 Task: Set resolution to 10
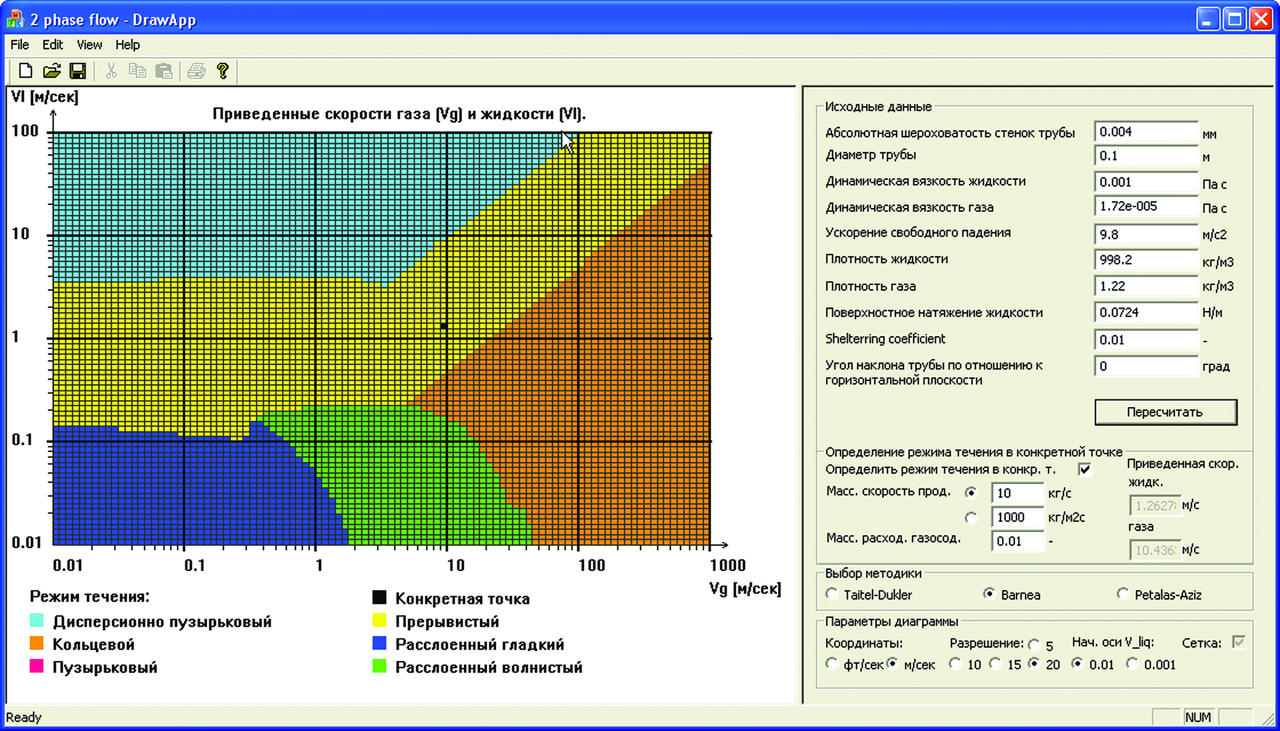pyautogui.click(x=955, y=665)
